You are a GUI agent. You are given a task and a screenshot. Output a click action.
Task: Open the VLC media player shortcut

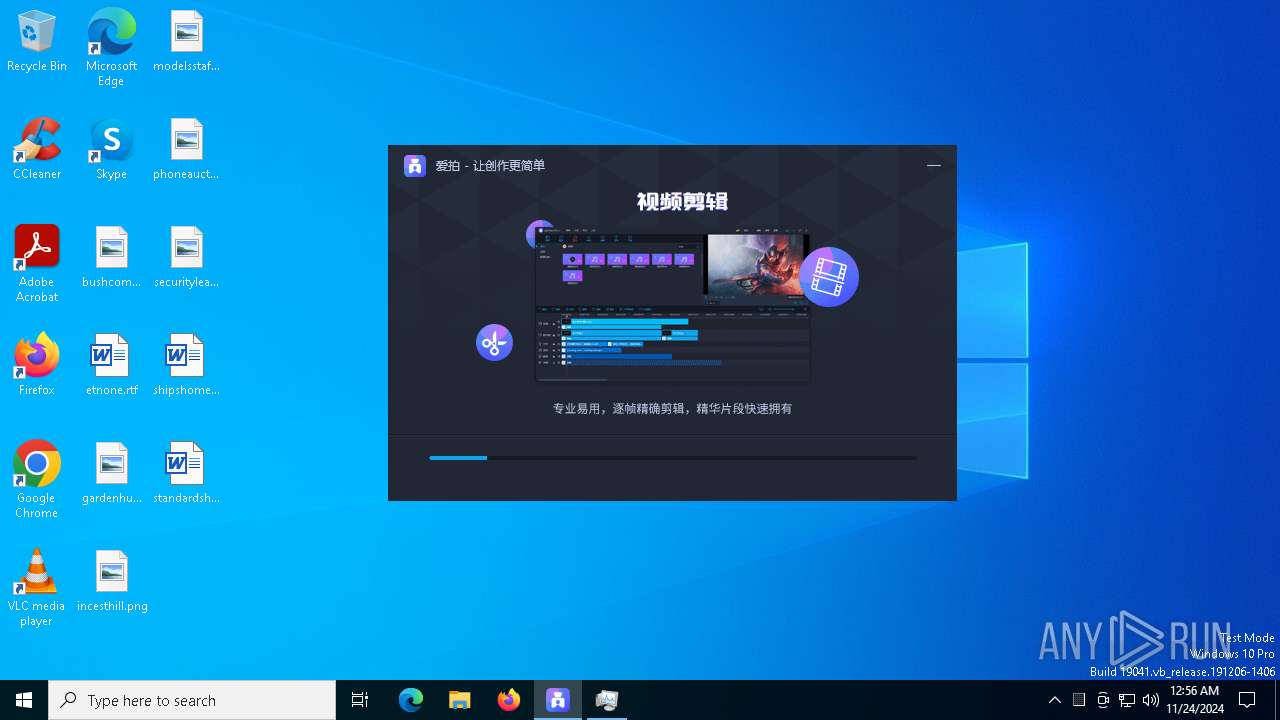[37, 589]
